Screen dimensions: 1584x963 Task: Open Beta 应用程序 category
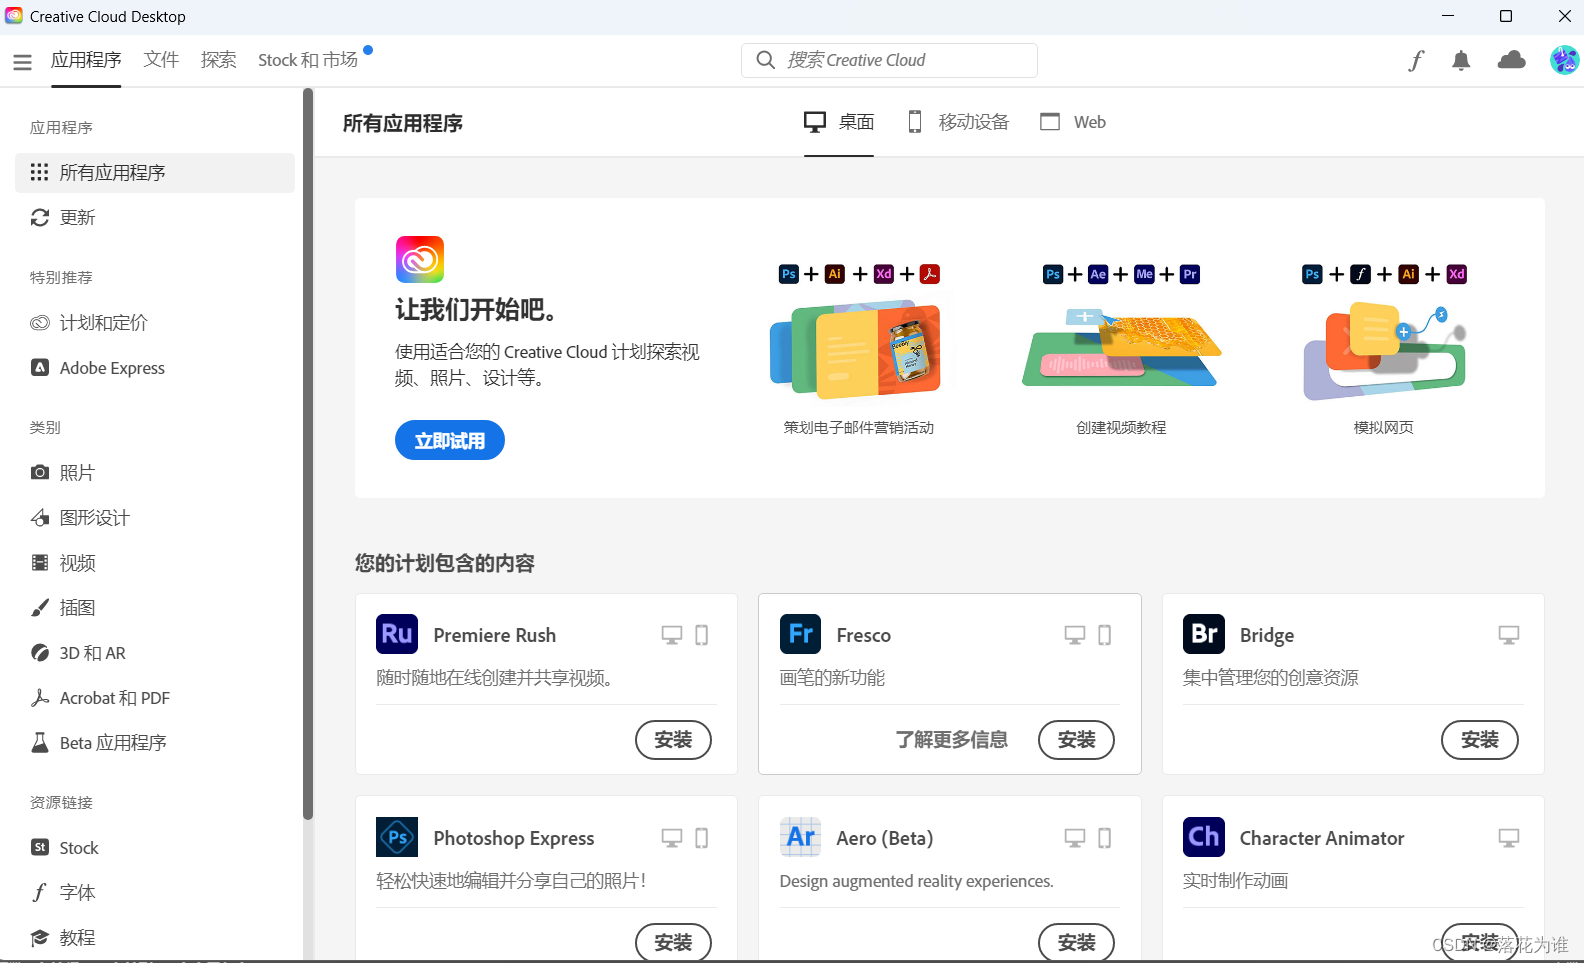[x=155, y=743]
